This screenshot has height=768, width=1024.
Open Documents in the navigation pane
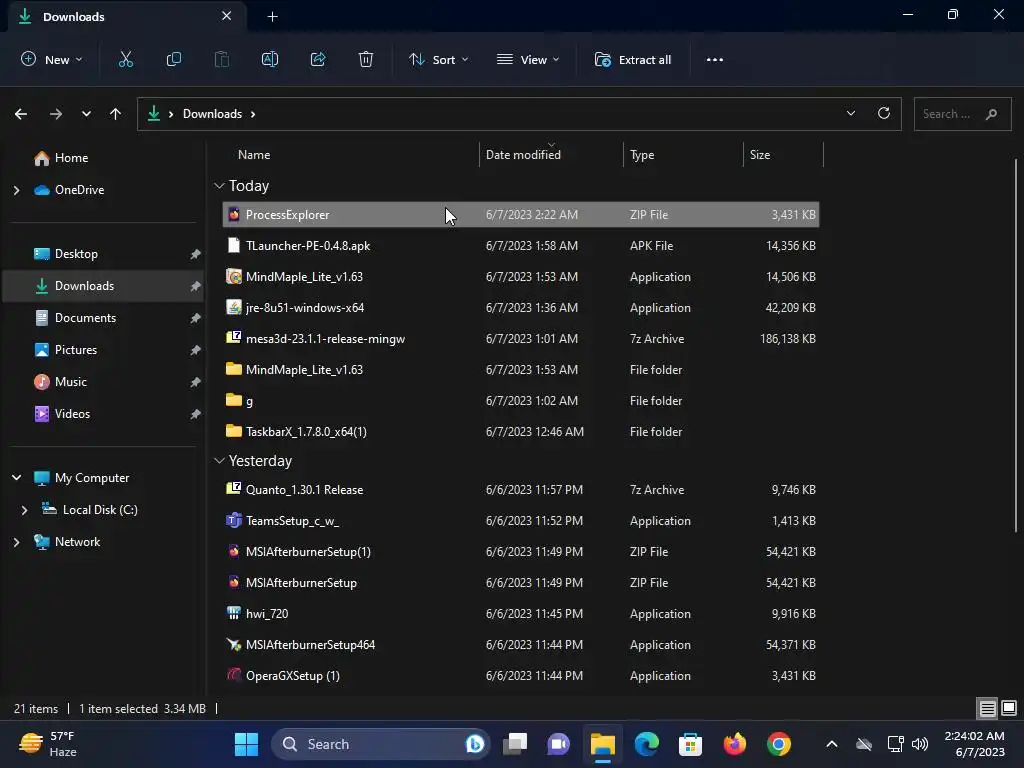coord(85,318)
